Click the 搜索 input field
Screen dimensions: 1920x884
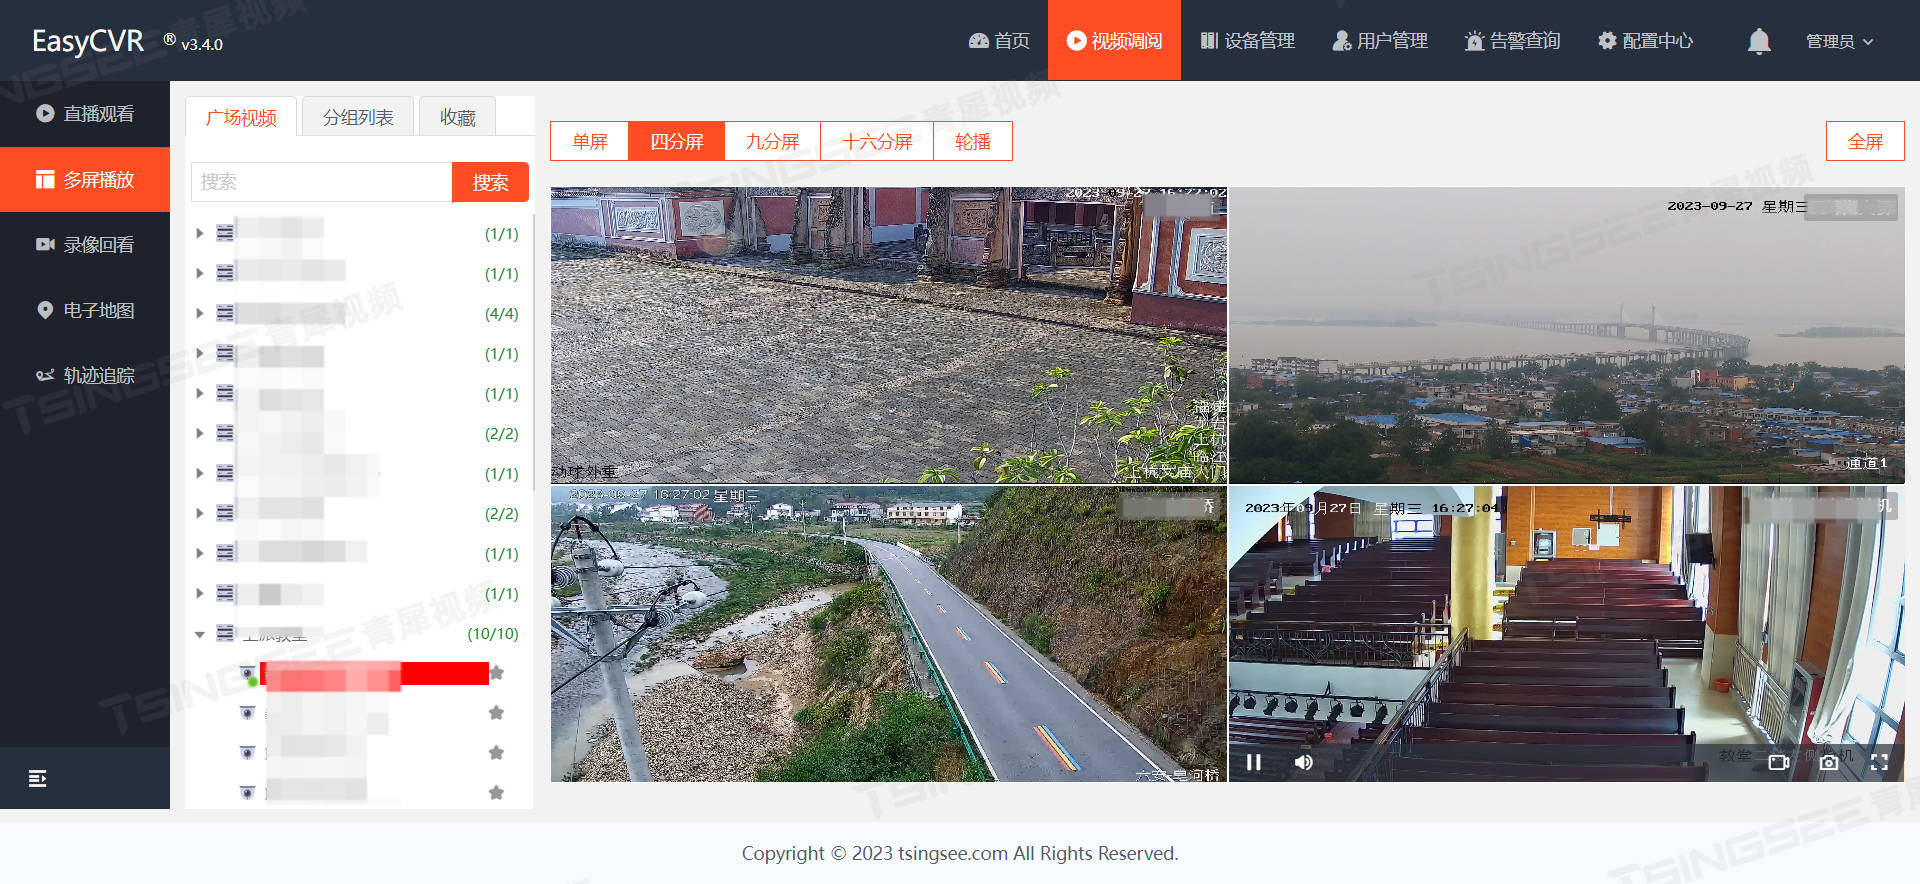[x=321, y=182]
